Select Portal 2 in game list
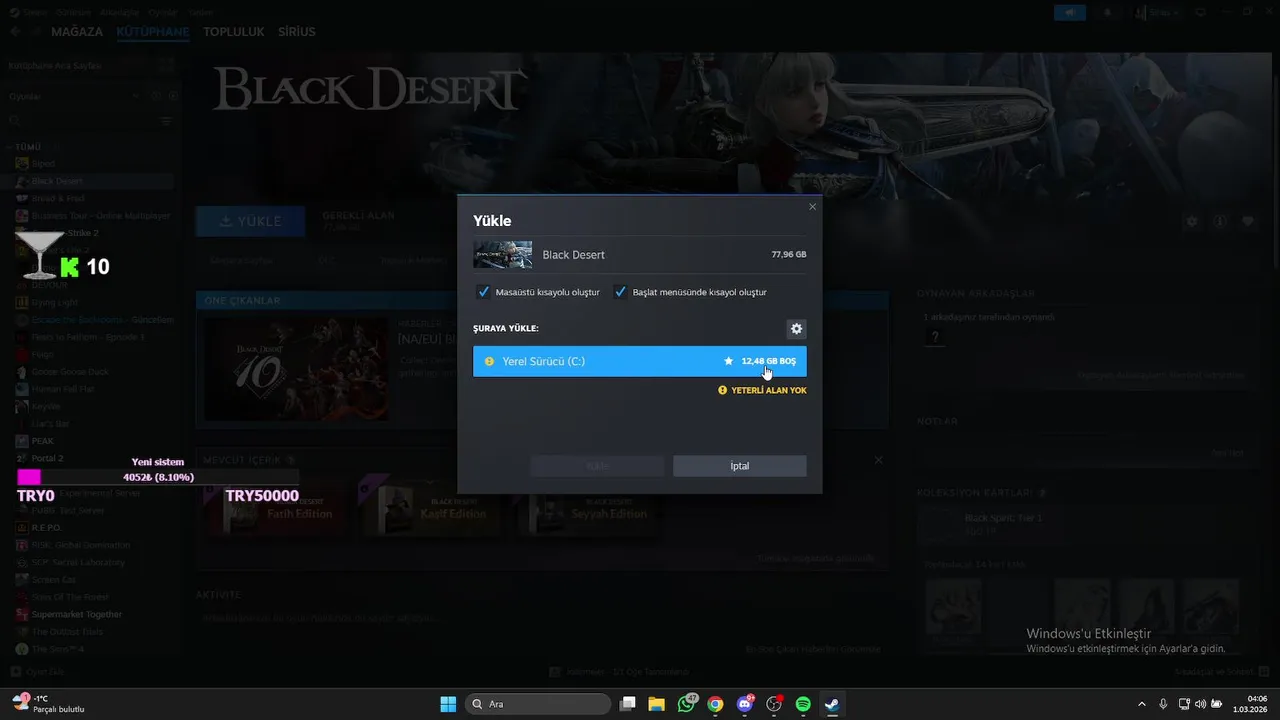The width and height of the screenshot is (1280, 720). coord(47,458)
